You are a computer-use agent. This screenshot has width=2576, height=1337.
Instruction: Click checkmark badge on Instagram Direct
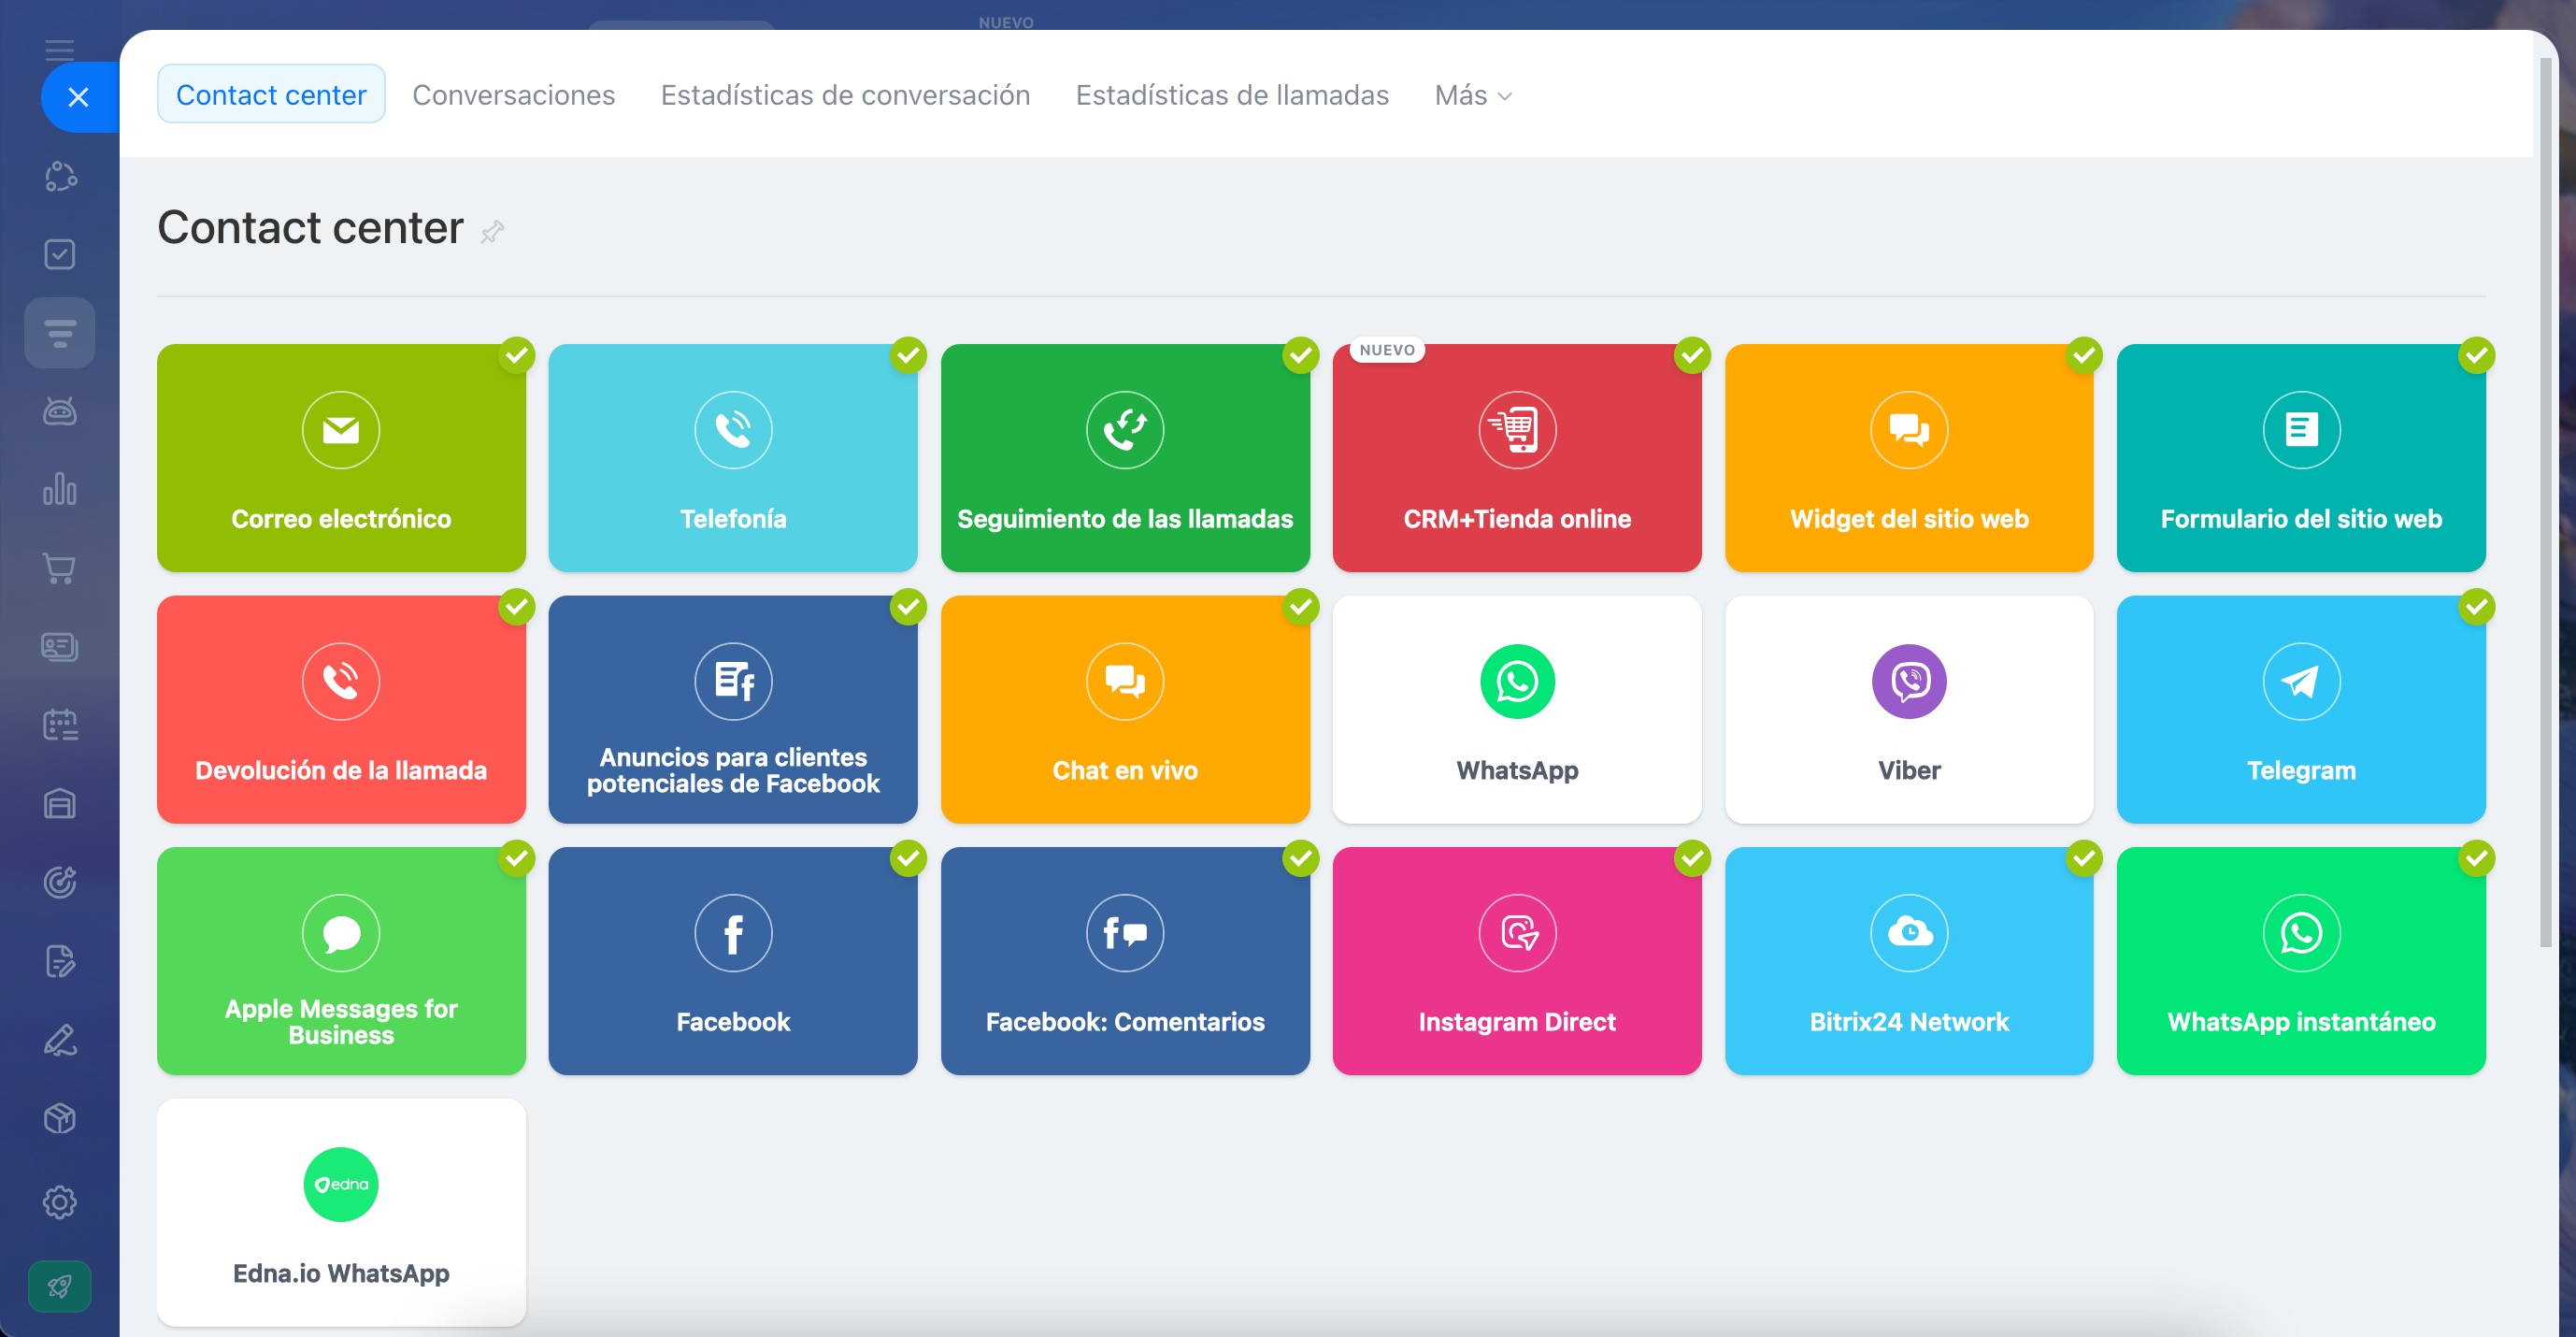coord(1692,858)
